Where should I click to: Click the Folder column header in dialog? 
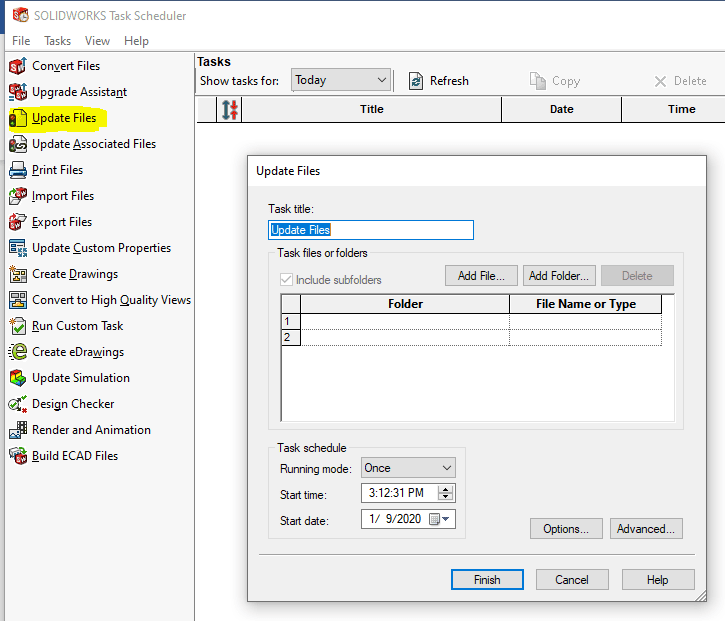coord(405,304)
